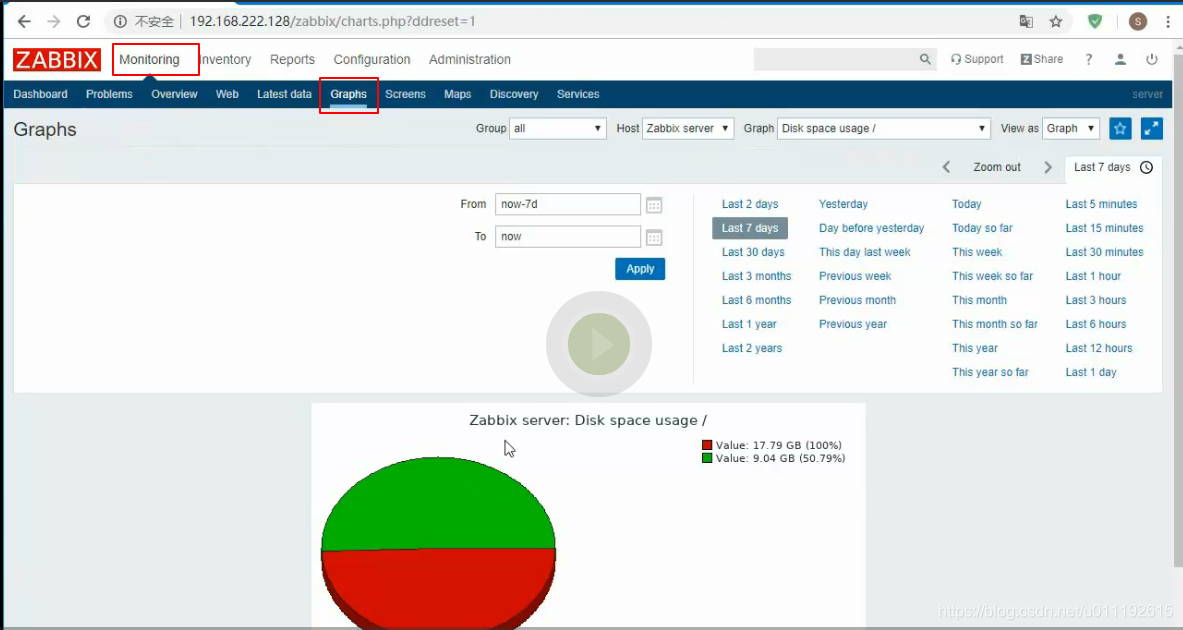1183x630 pixels.
Task: Shift time range back with left chevron
Action: tap(946, 167)
